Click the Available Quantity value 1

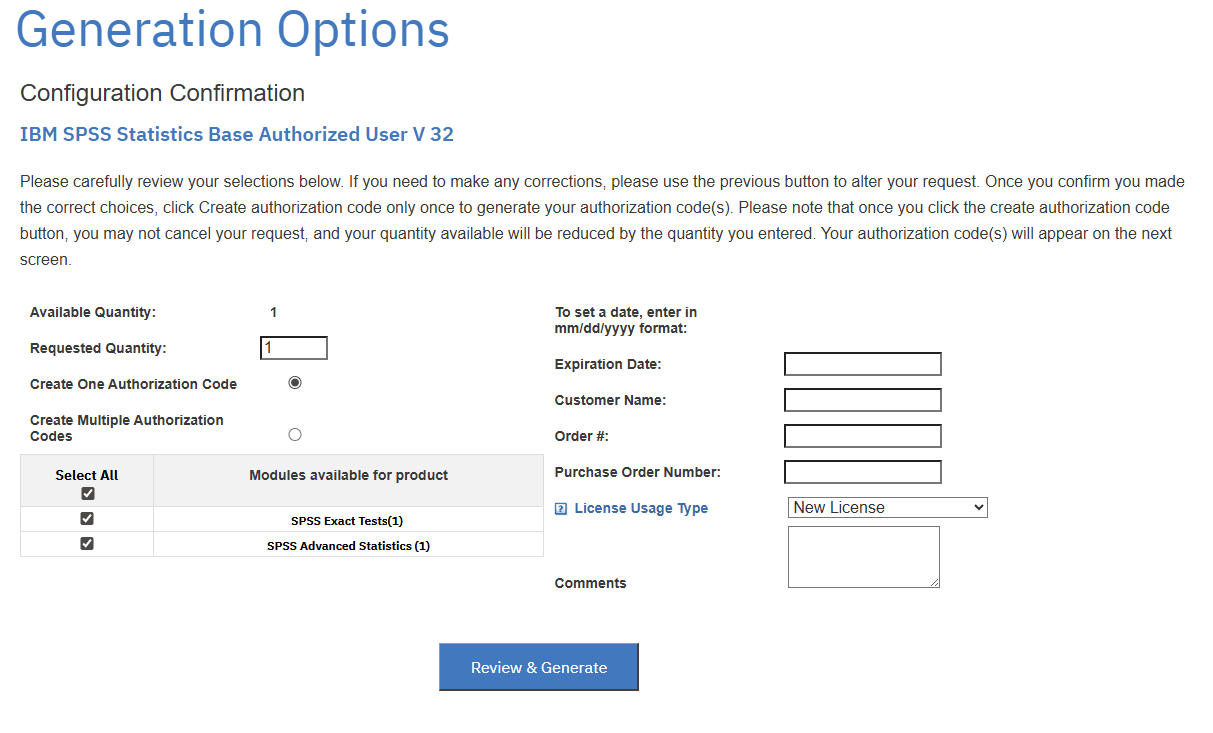coord(274,312)
